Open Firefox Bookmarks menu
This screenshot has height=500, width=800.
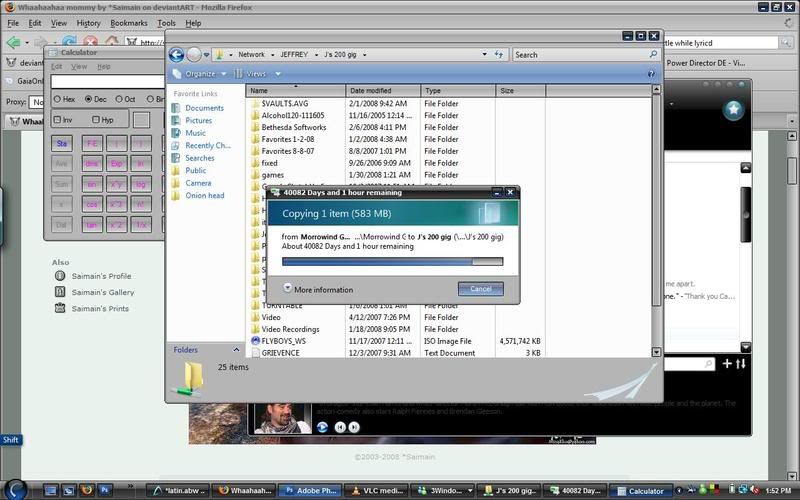pyautogui.click(x=129, y=23)
